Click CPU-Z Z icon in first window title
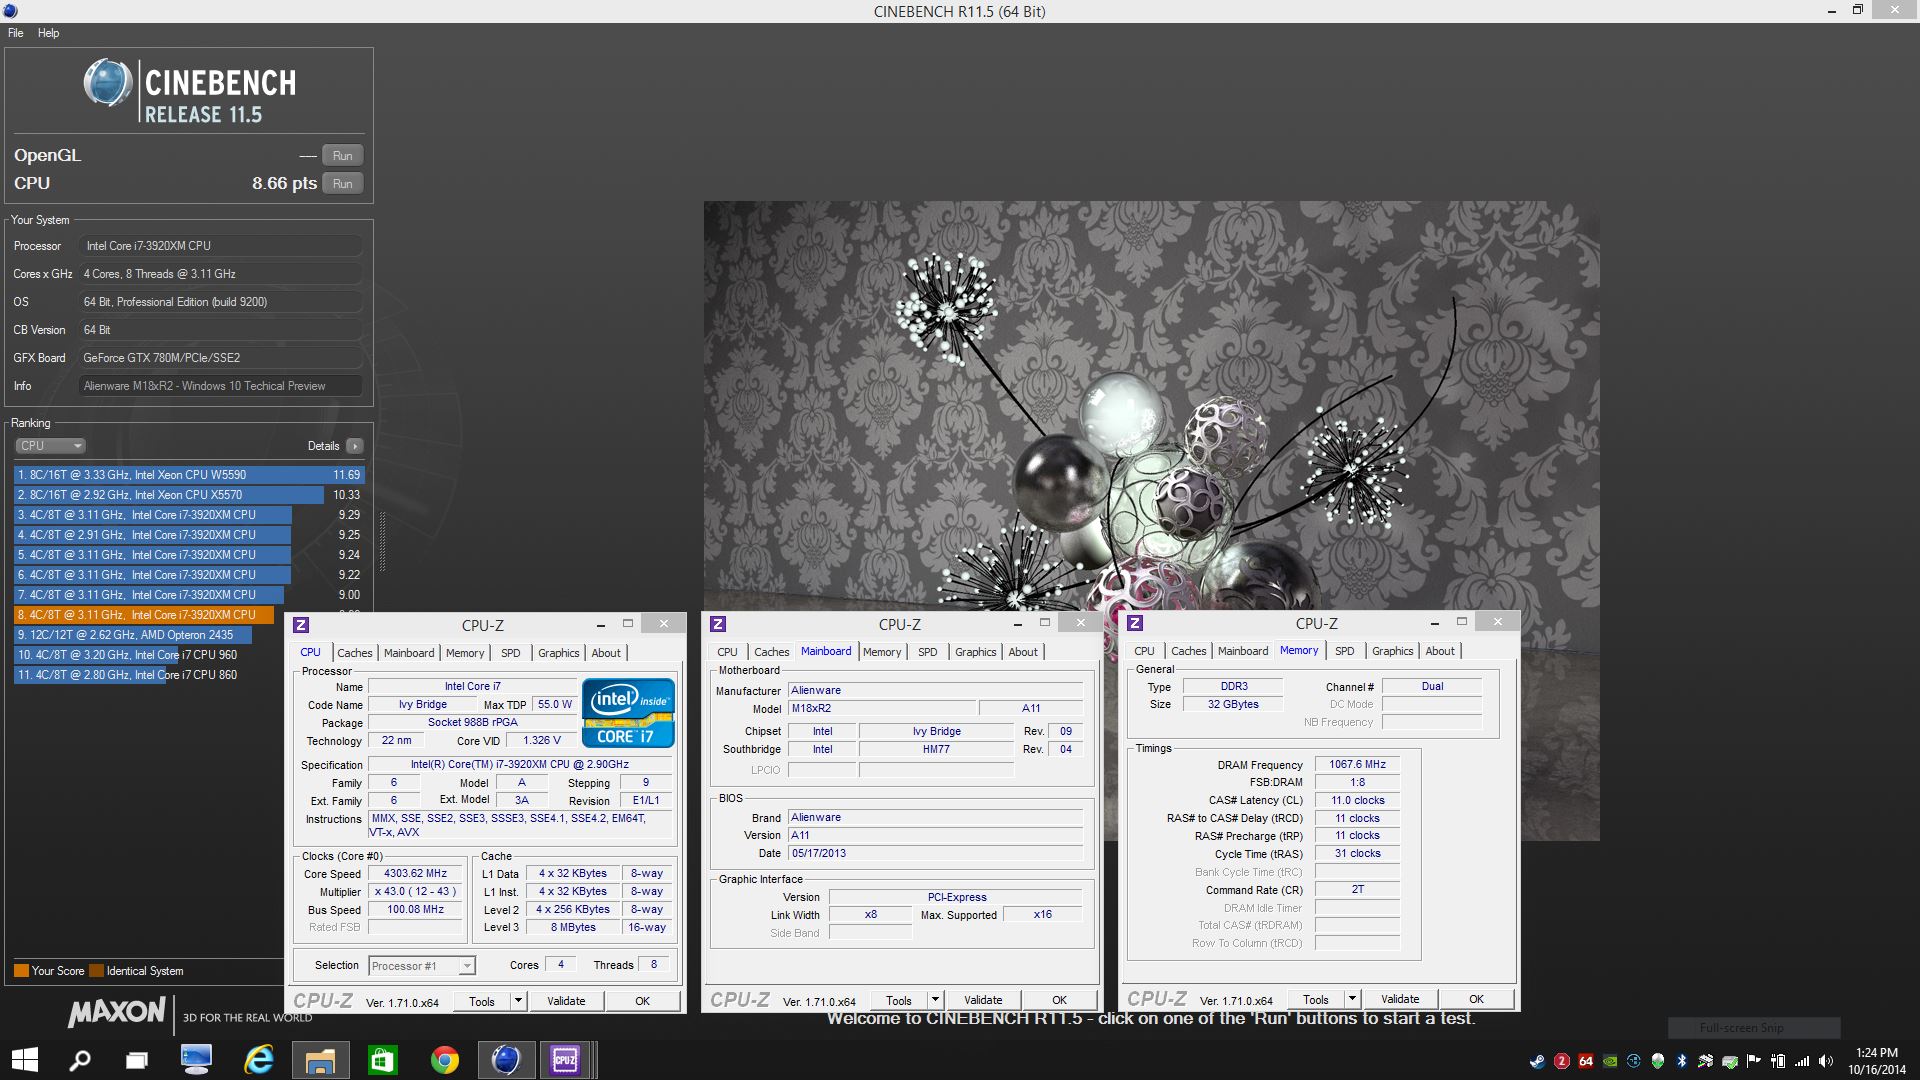1920x1080 pixels. pyautogui.click(x=301, y=625)
